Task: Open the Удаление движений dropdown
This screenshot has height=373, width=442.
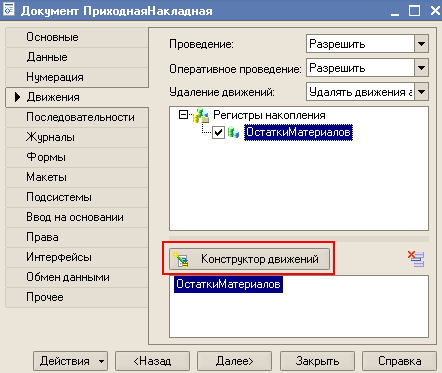Action: click(421, 92)
